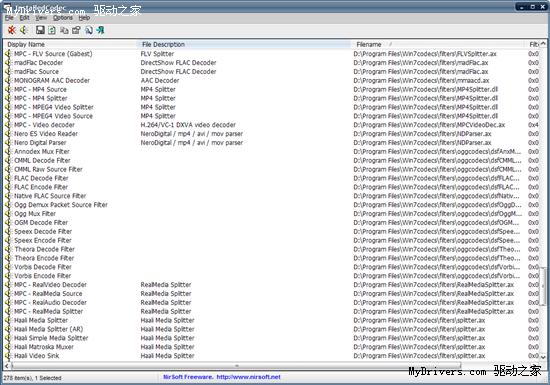Click the FLVSplitter.ax filename cell
Viewport: 550px width, 385px height.
pyautogui.click(x=425, y=54)
